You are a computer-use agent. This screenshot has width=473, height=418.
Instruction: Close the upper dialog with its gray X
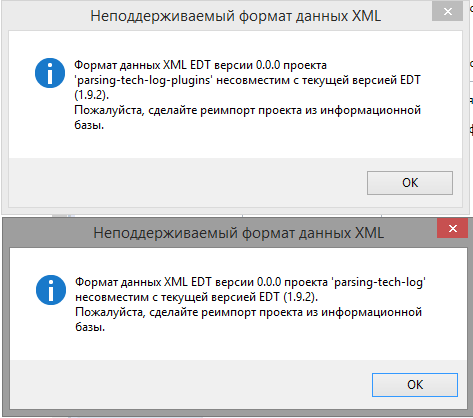[448, 12]
